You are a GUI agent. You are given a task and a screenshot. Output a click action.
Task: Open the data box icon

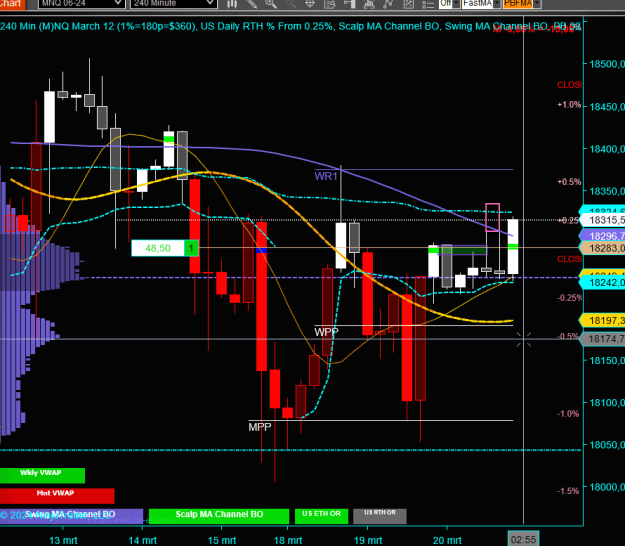330,4
